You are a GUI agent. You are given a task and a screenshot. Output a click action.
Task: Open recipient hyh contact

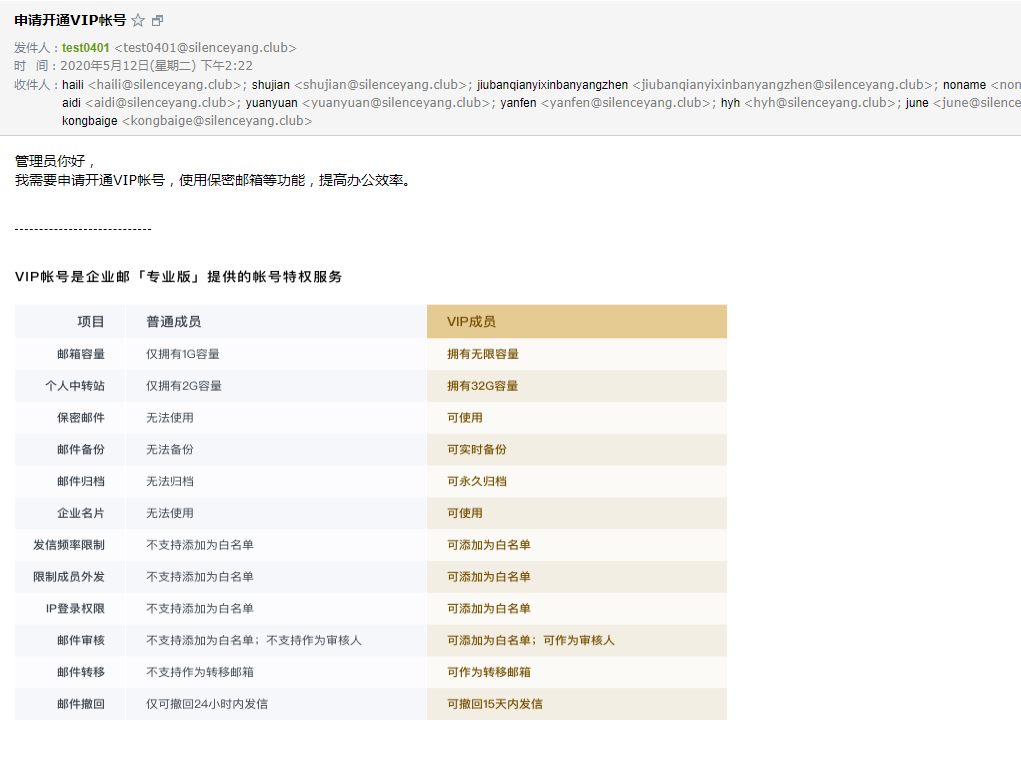731,103
